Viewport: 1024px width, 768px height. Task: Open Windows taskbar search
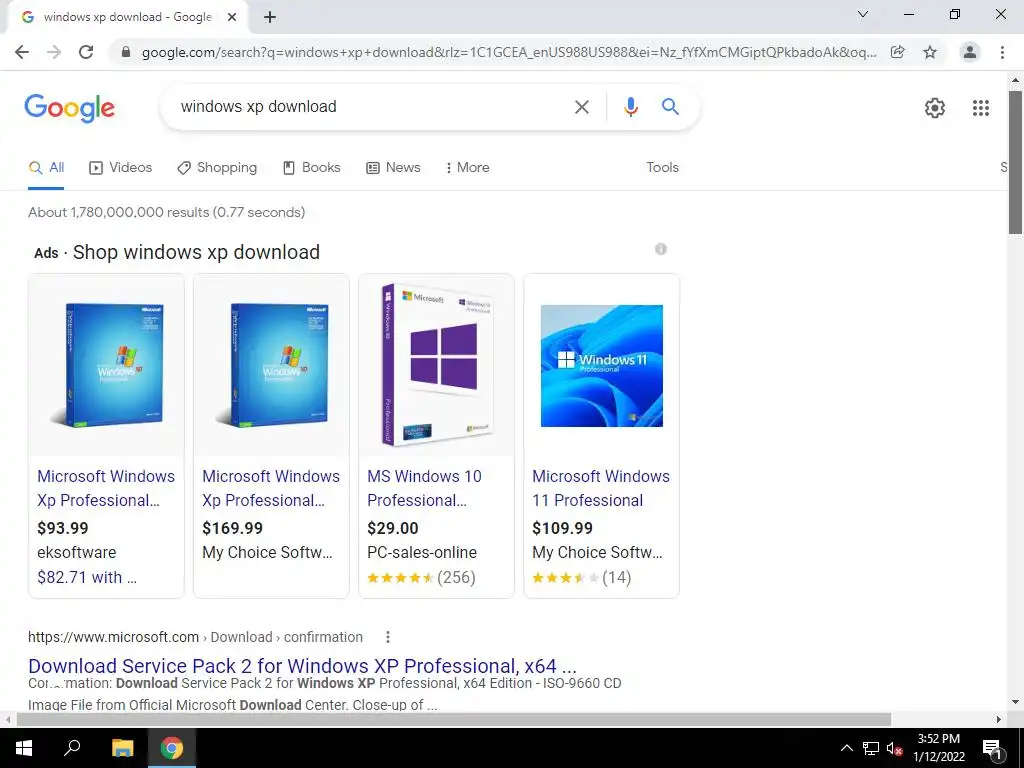coord(72,748)
